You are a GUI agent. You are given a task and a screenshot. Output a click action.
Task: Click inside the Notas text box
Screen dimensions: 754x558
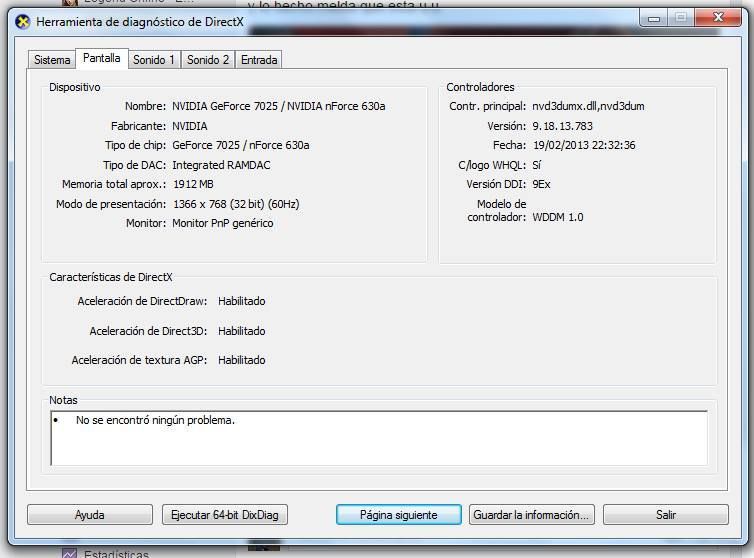[x=379, y=438]
